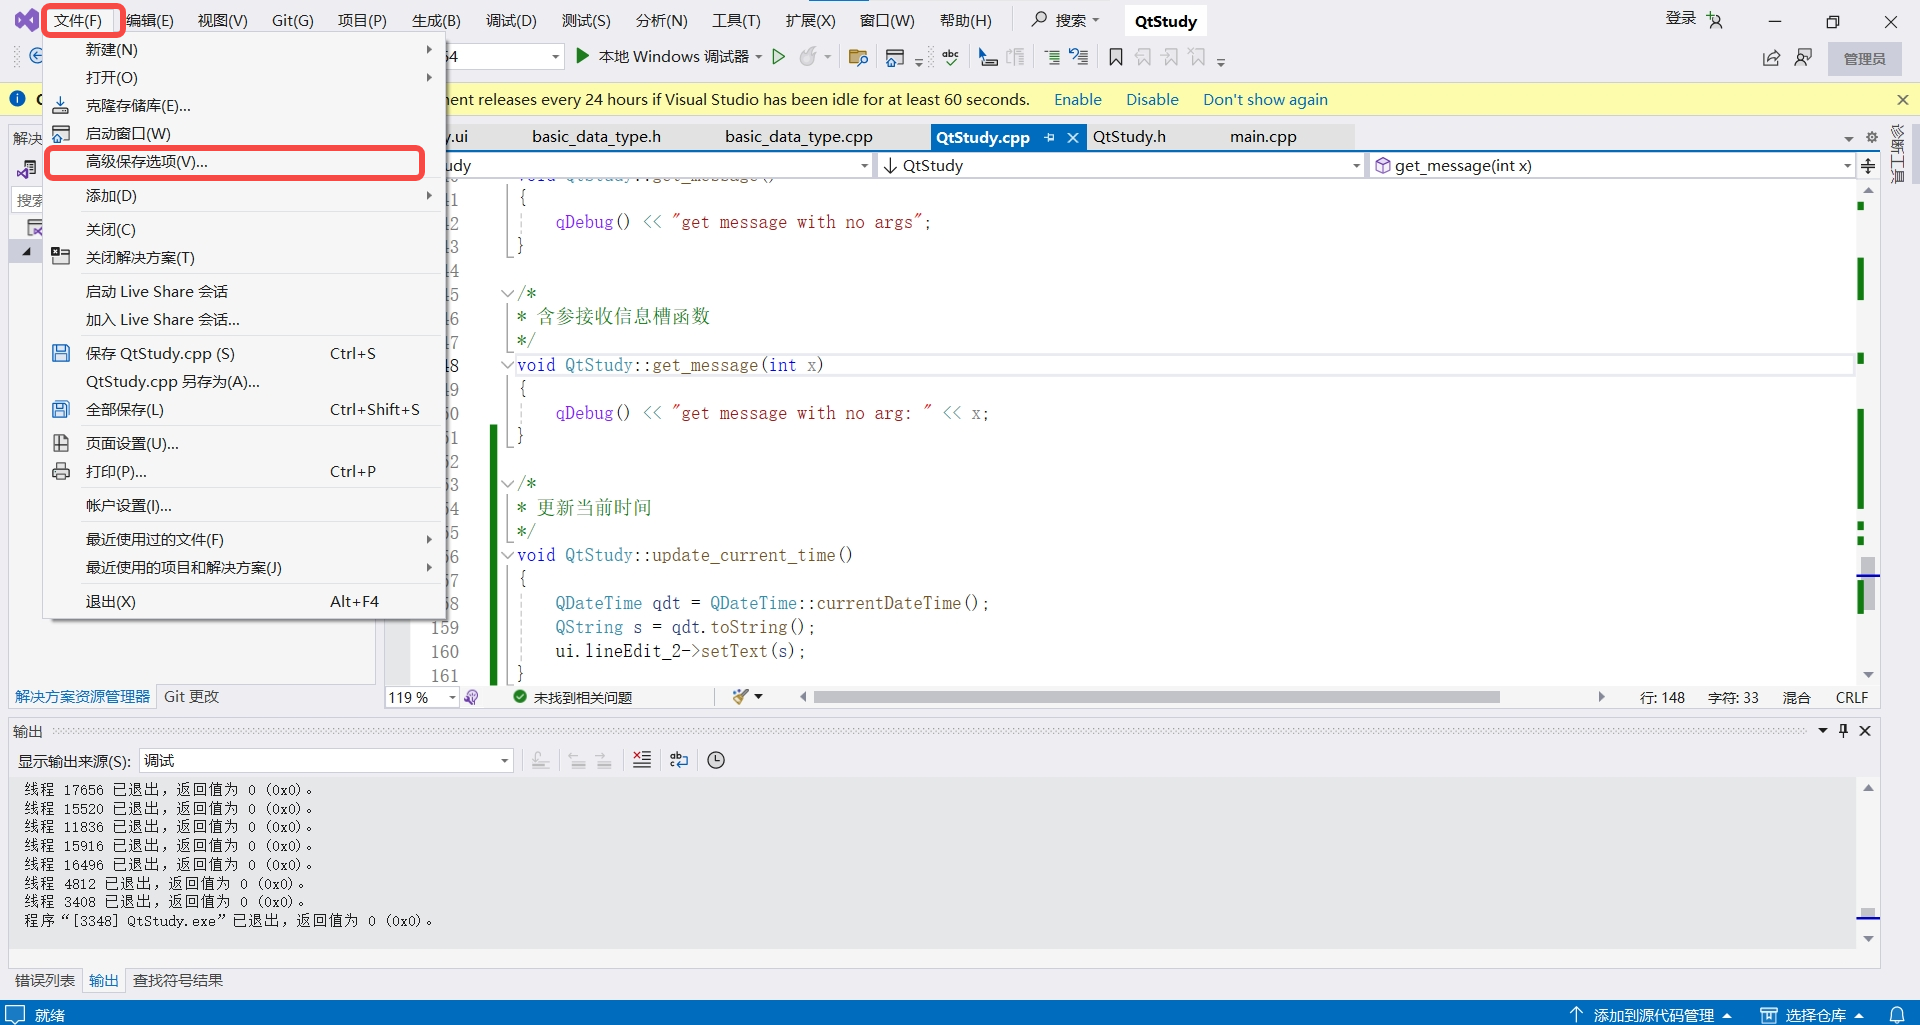Click the output panel scroll down arrow
This screenshot has width=1920, height=1025.
[1868, 940]
